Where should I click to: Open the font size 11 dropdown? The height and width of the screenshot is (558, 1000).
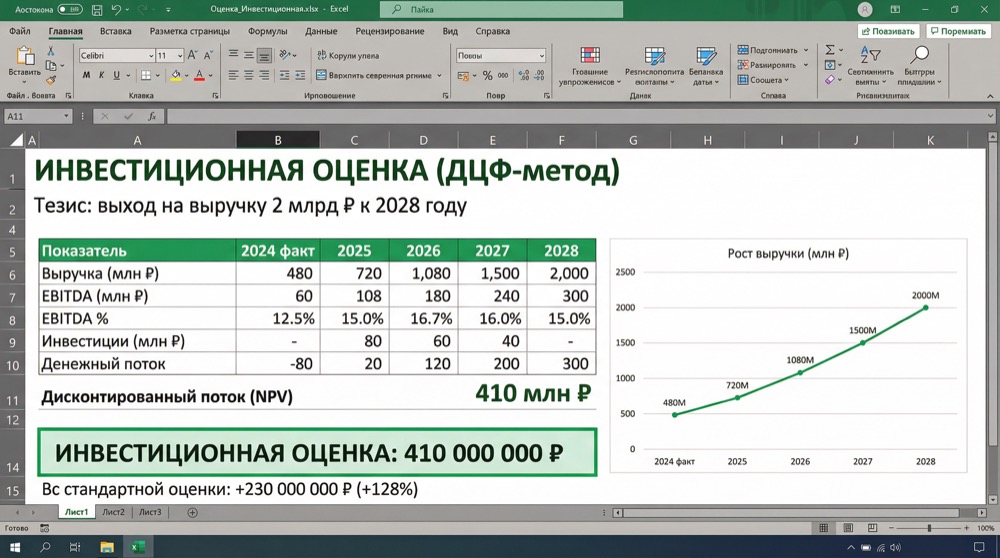(x=180, y=56)
